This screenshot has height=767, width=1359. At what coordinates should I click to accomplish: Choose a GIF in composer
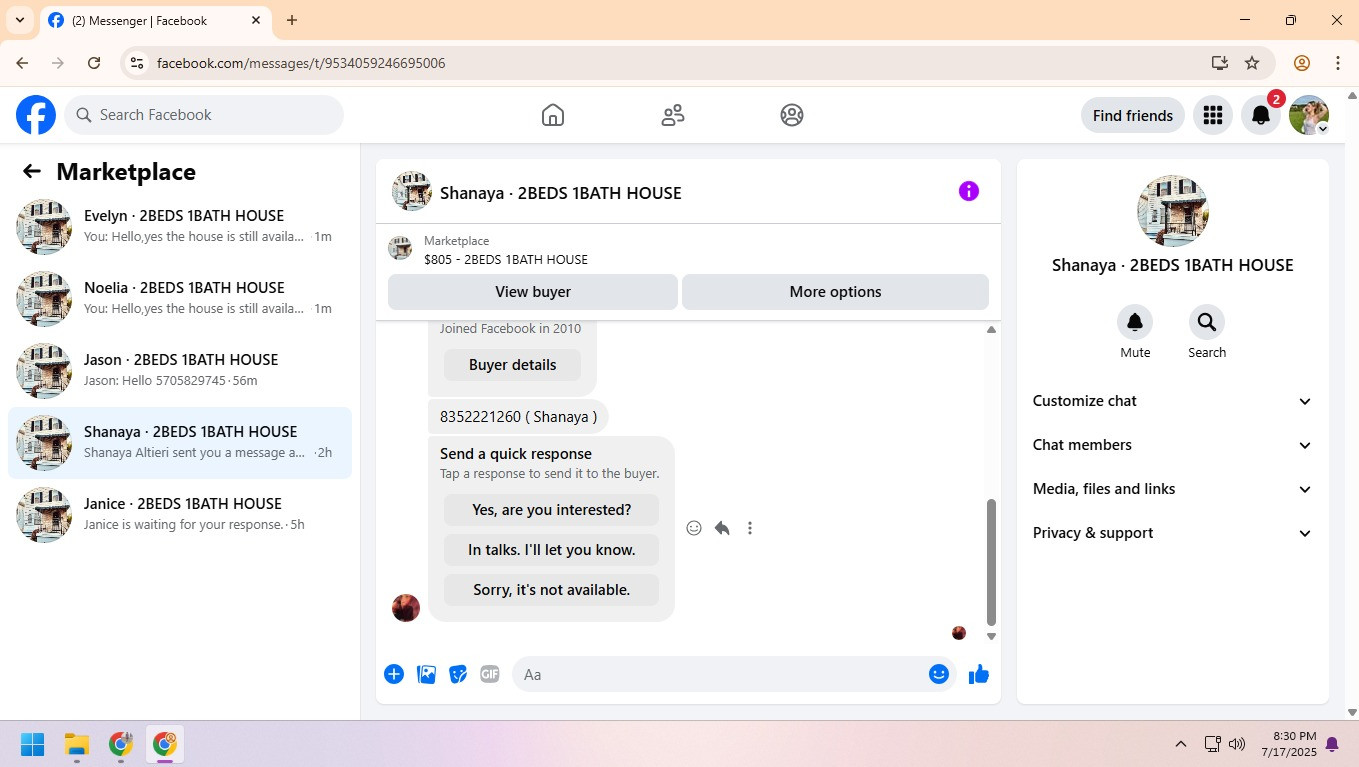[x=490, y=674]
